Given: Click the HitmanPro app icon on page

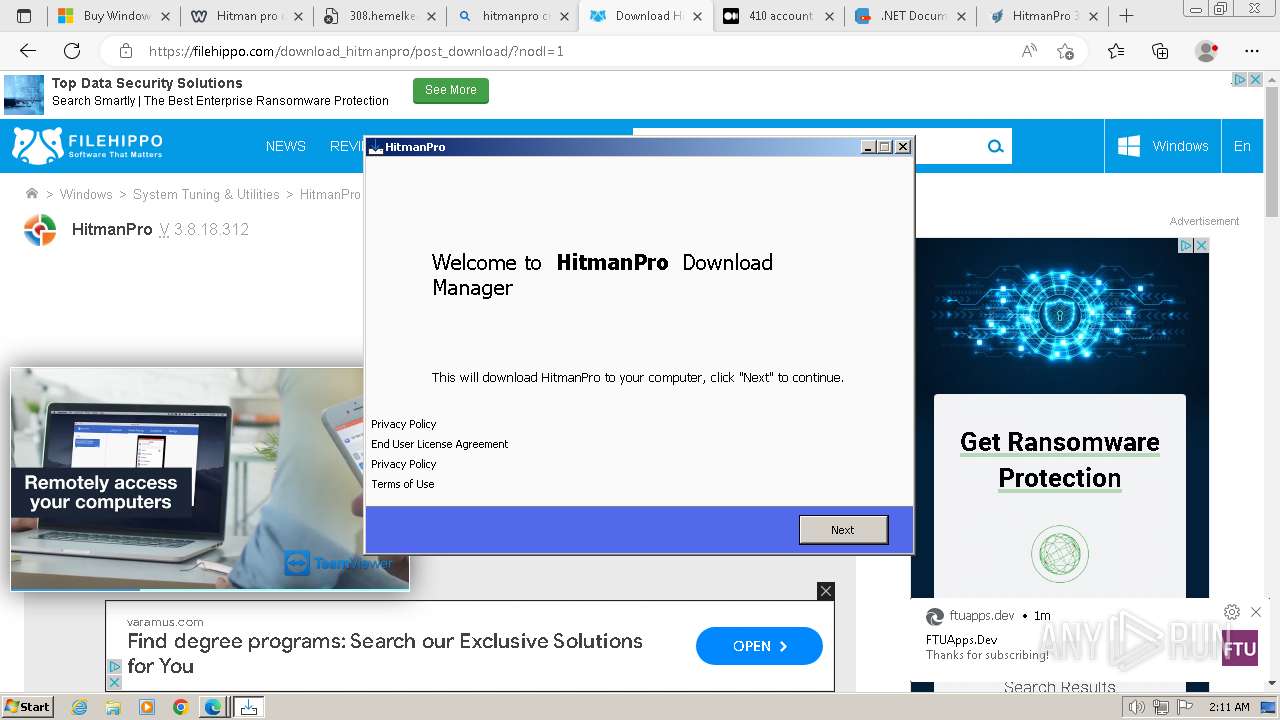Looking at the screenshot, I should [x=40, y=230].
